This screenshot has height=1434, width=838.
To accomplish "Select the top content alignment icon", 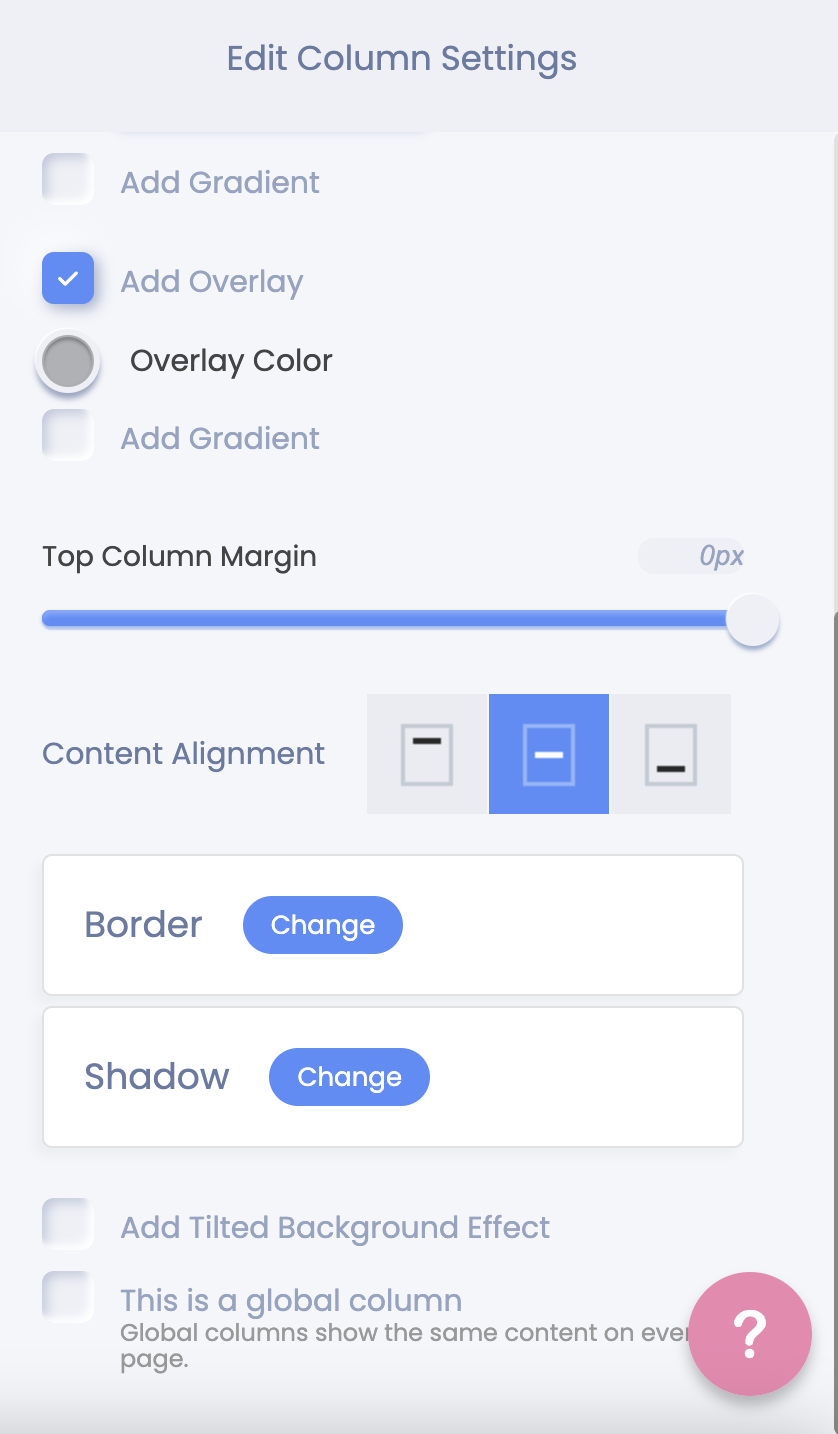I will coord(427,754).
